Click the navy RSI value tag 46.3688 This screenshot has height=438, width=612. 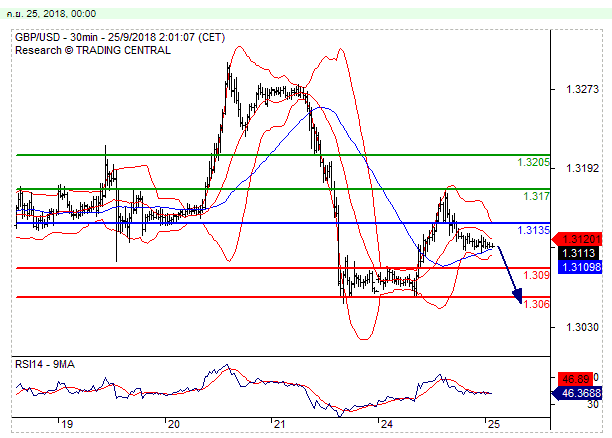[577, 393]
